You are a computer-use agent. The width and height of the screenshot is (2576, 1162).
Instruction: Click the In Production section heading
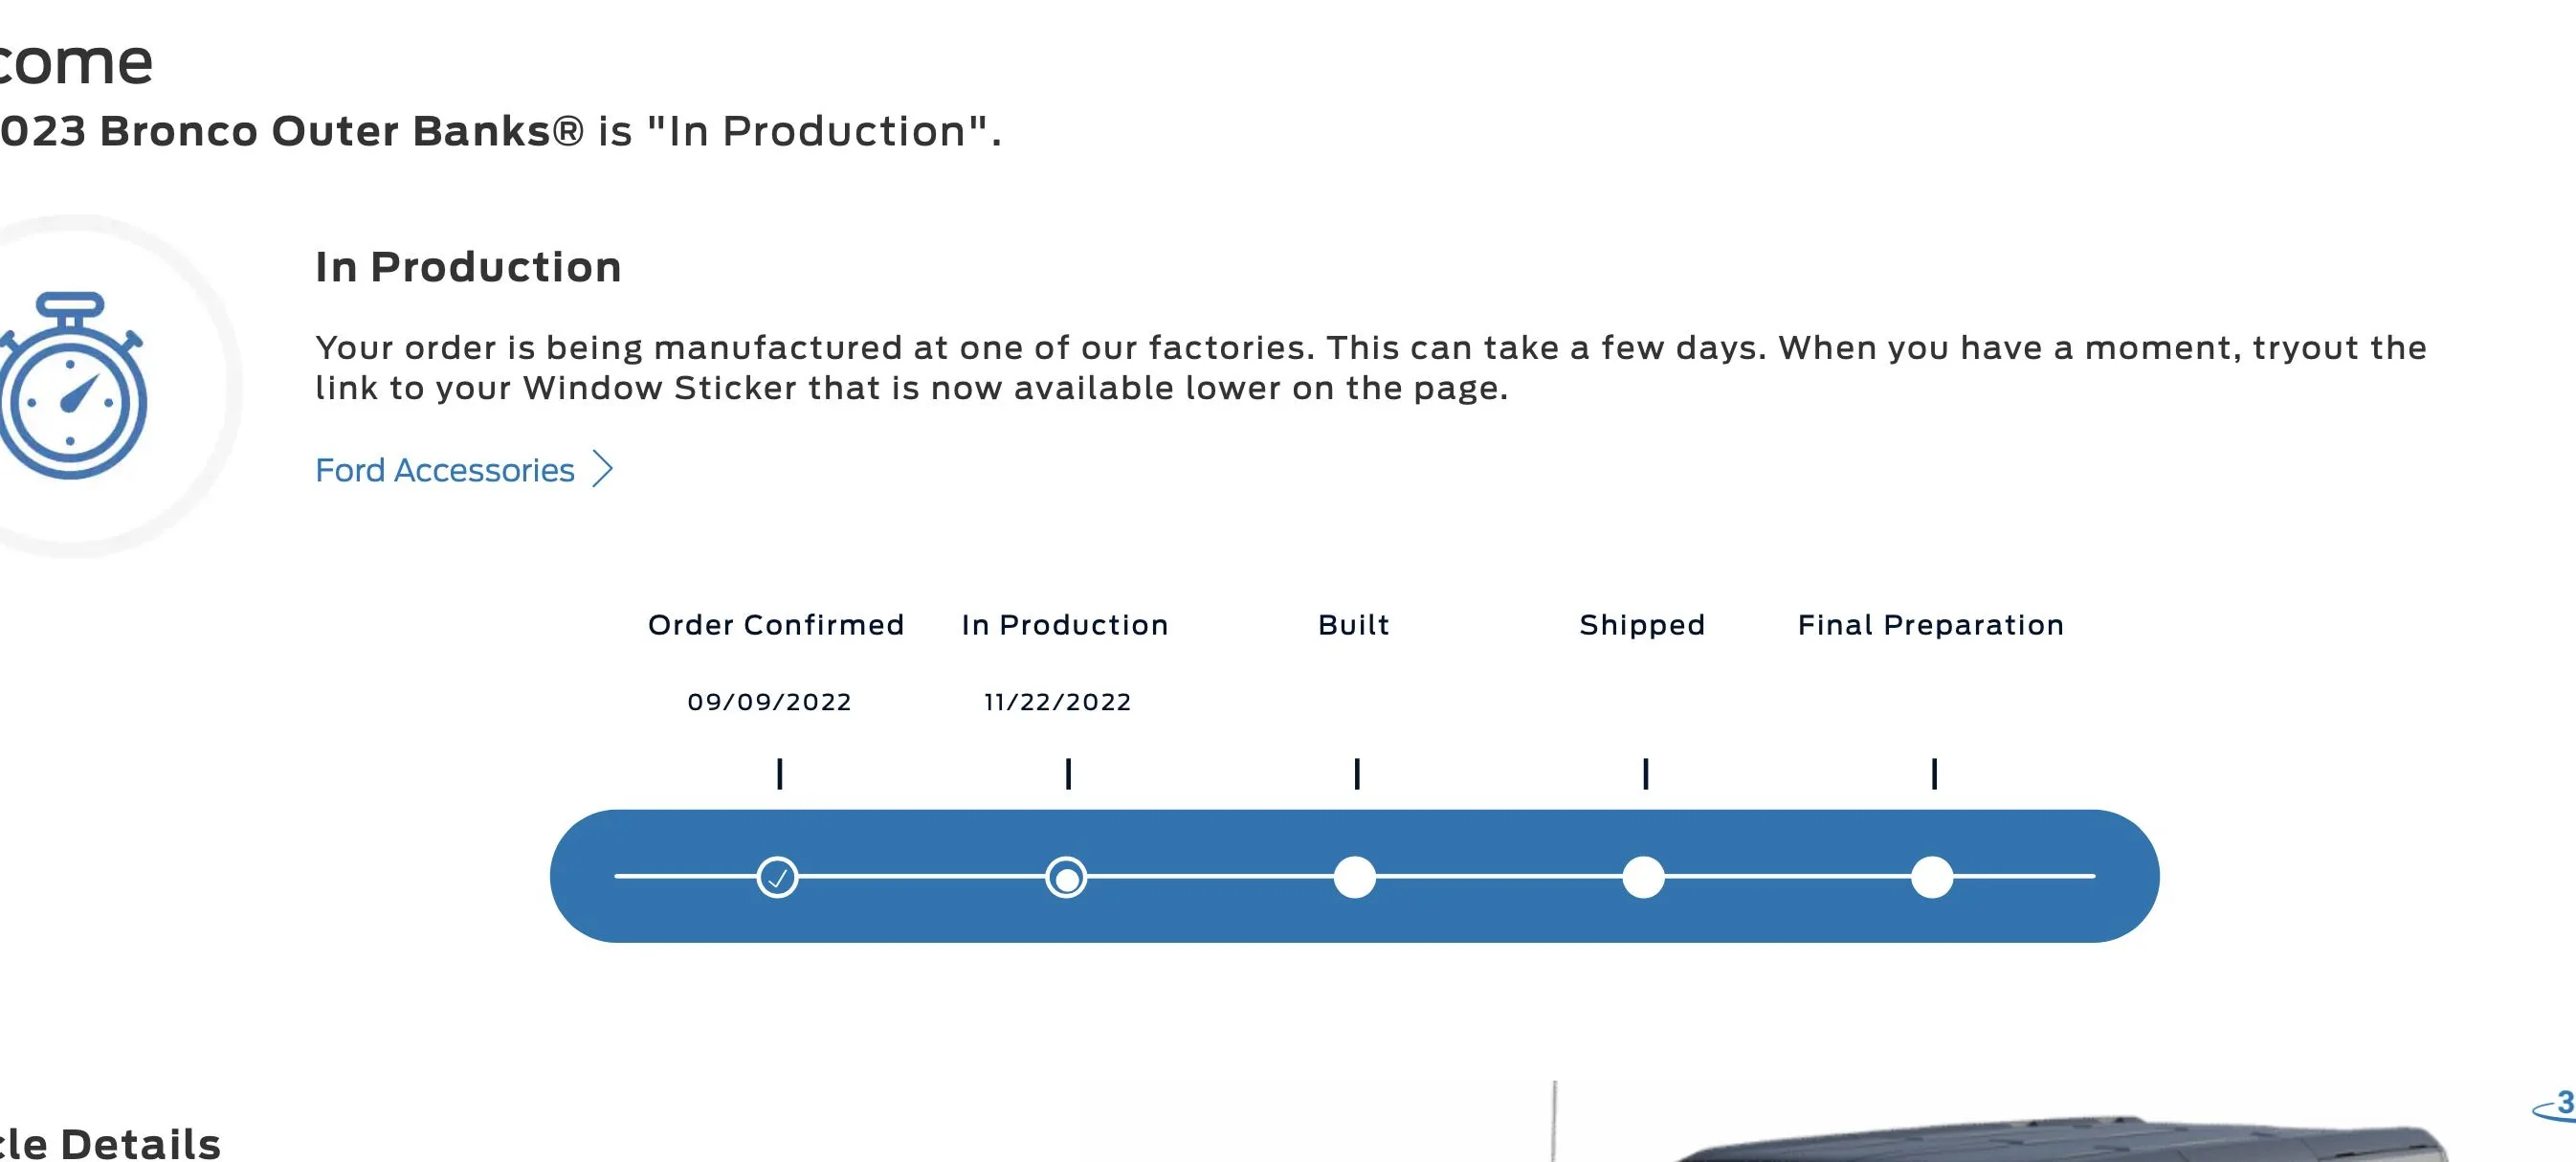[x=468, y=267]
